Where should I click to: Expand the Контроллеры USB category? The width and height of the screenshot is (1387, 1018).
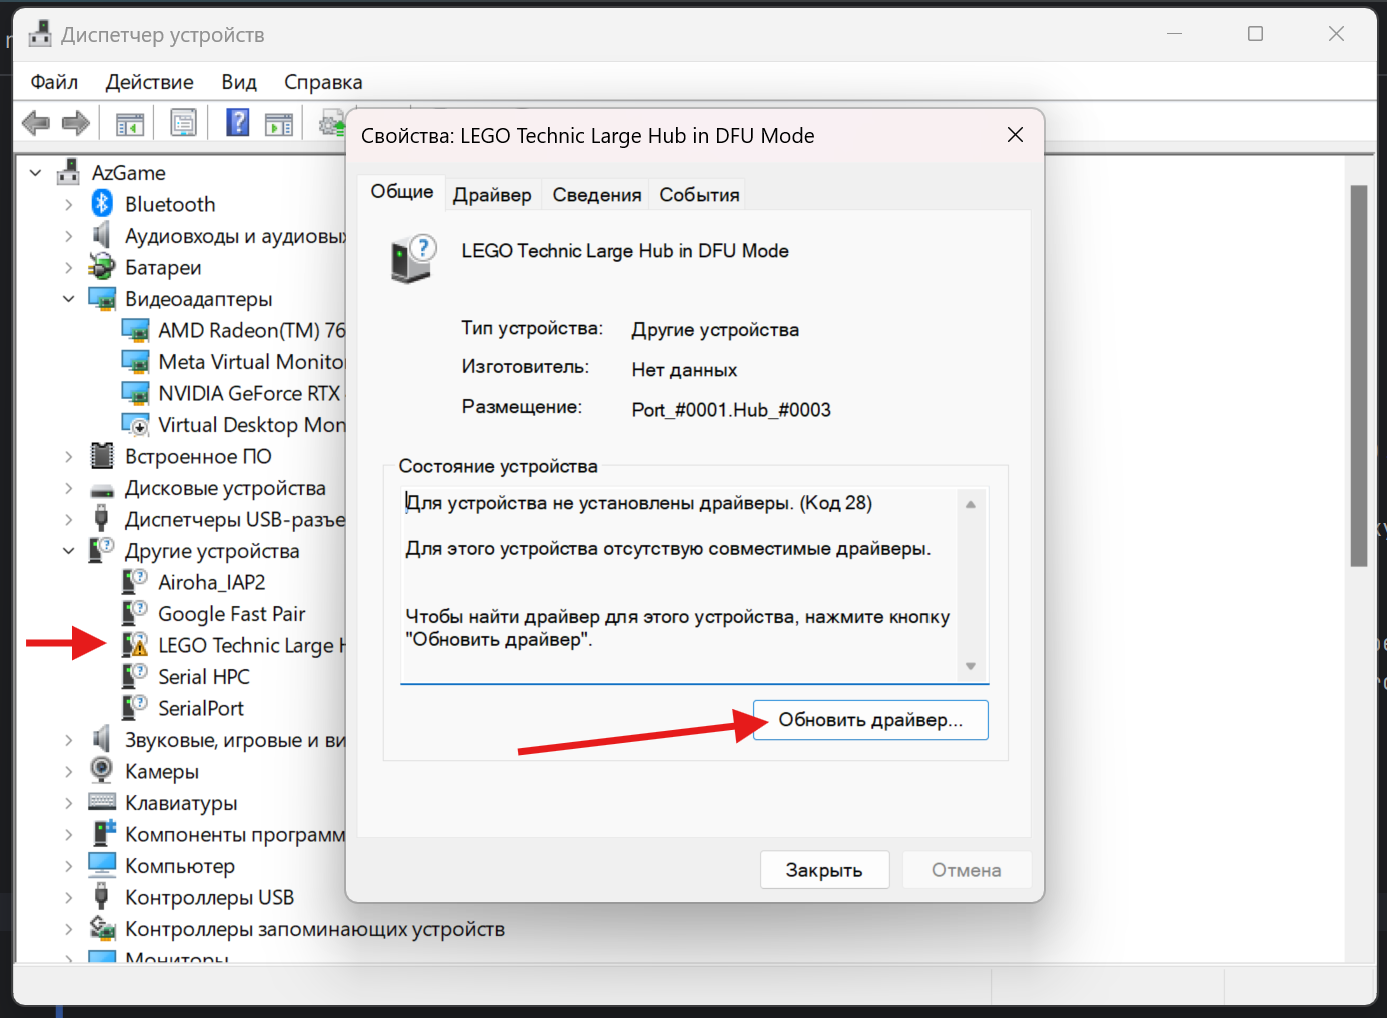pyautogui.click(x=68, y=898)
